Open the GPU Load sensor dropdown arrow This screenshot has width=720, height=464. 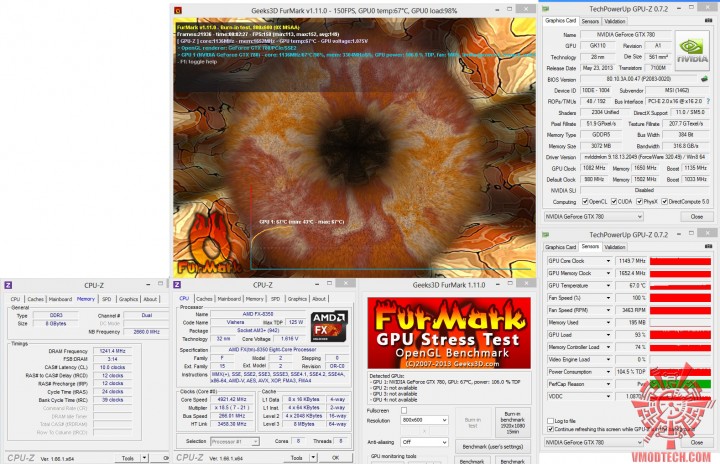point(608,335)
